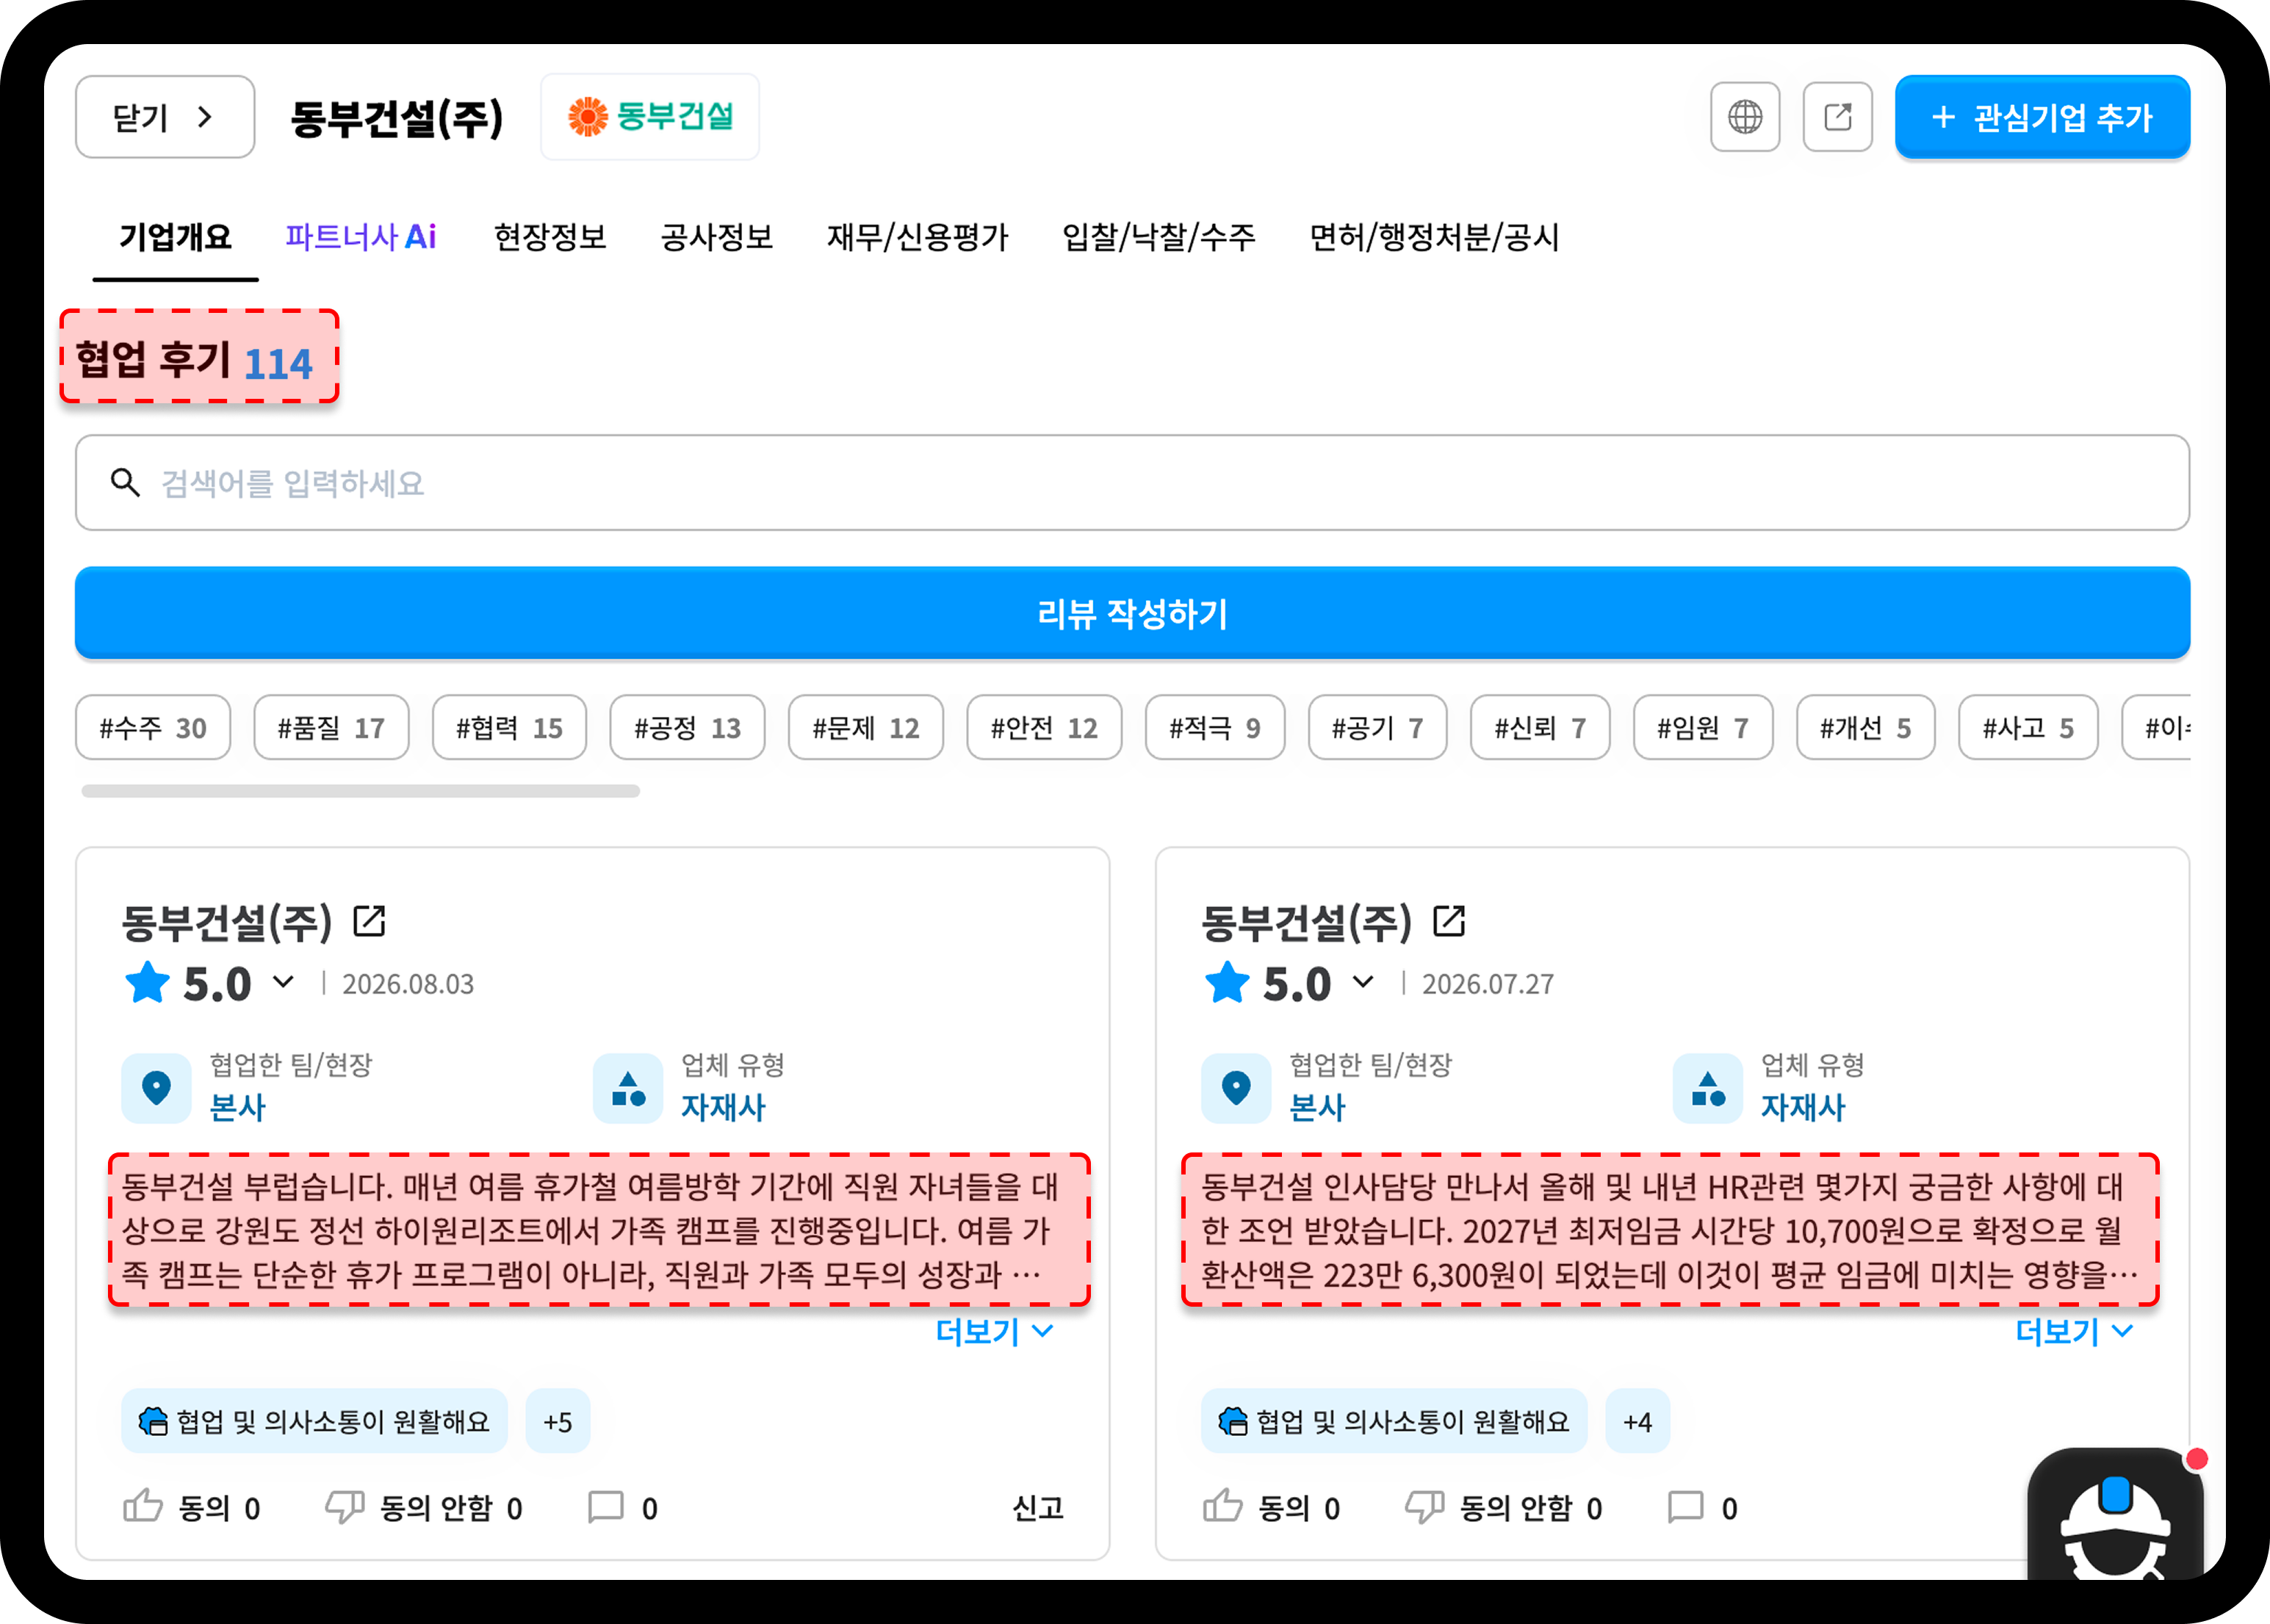Select the 기업개요 tab
2270x1624 pixels.
175,237
